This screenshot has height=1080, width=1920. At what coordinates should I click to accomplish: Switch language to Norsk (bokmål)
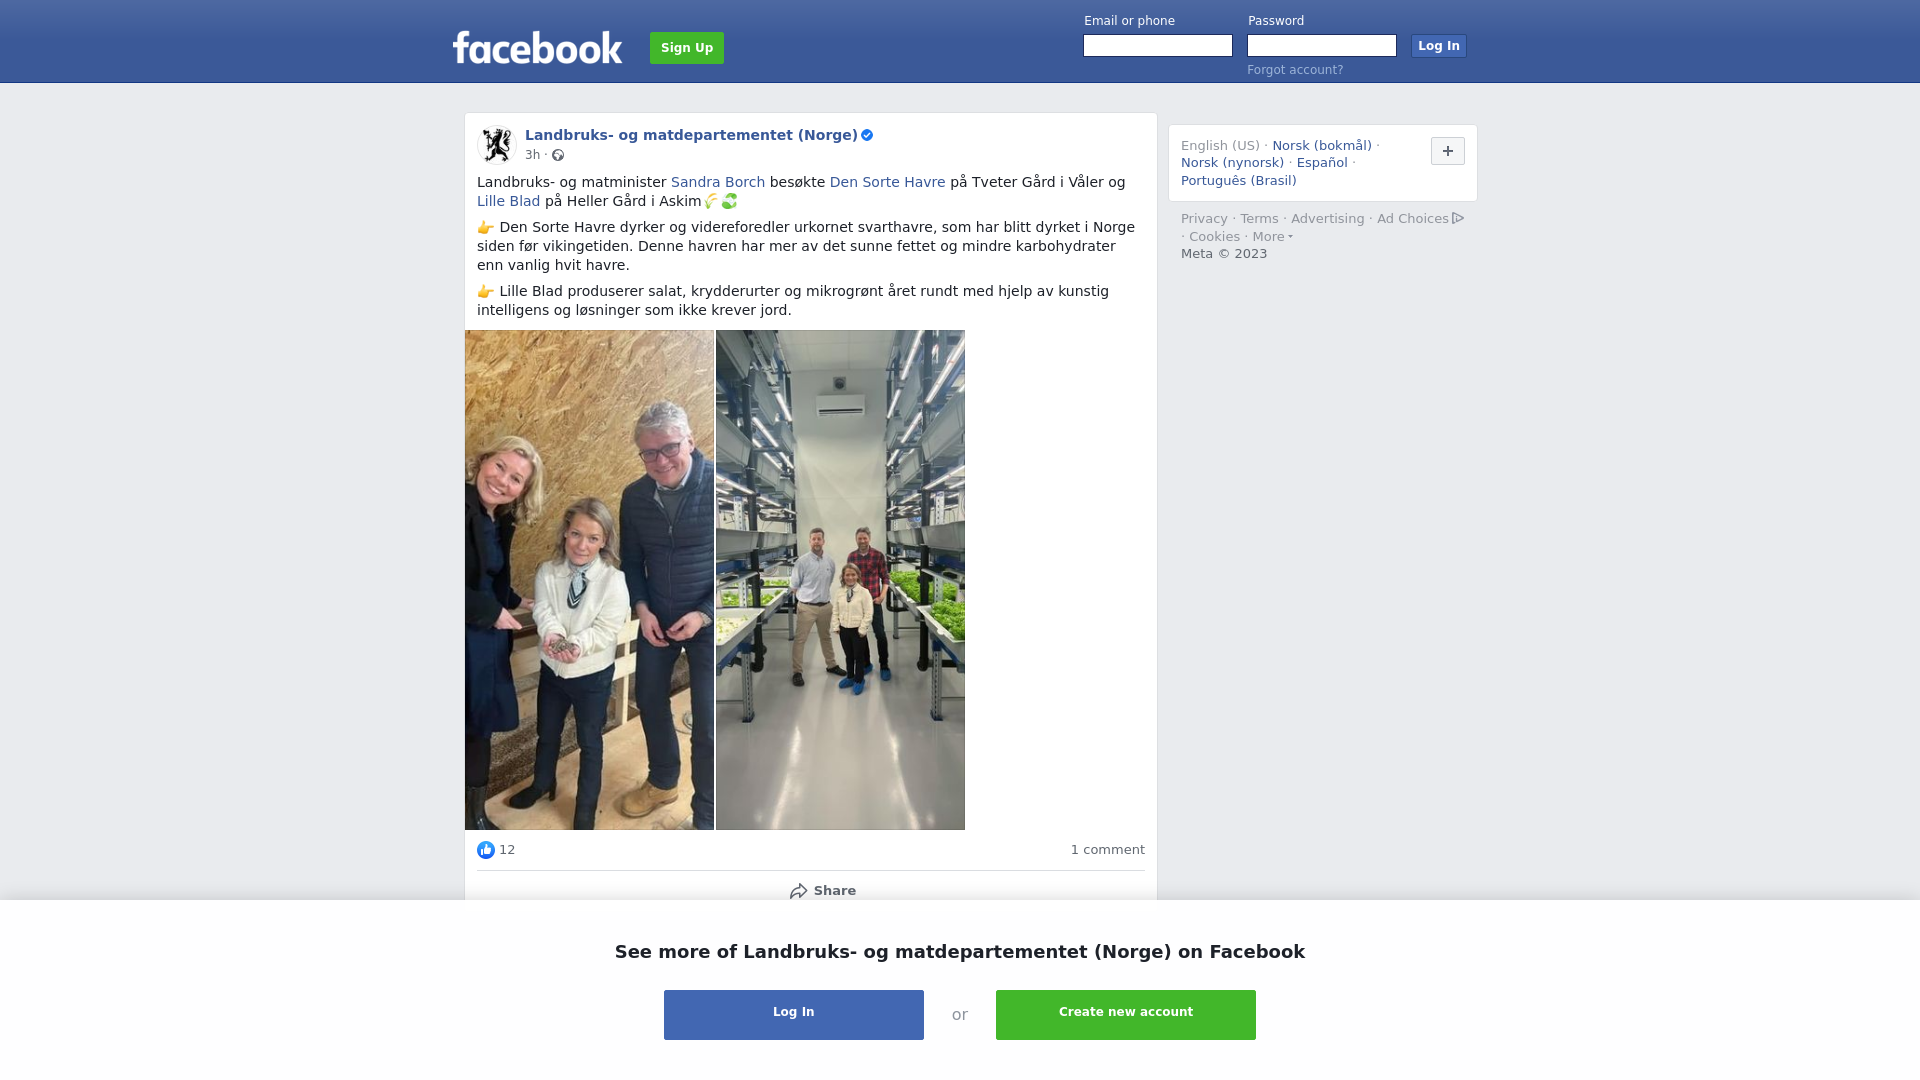(x=1322, y=146)
